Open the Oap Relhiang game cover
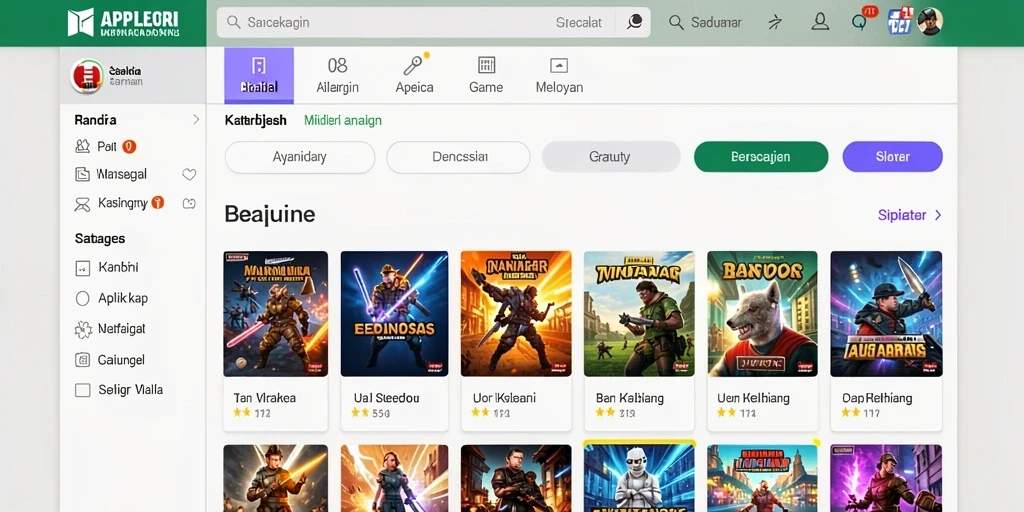1024x512 pixels. [886, 313]
